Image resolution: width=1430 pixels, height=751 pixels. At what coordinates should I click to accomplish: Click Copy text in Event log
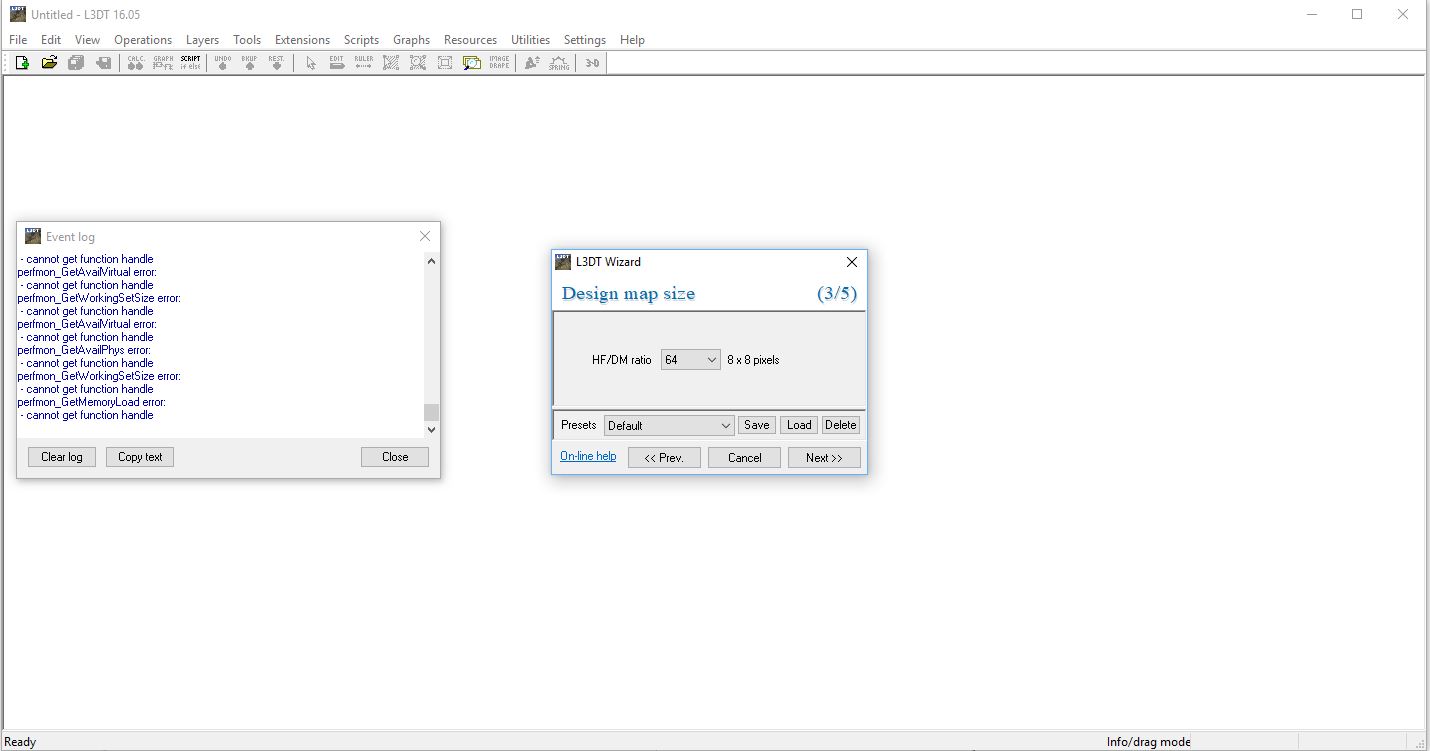pyautogui.click(x=140, y=457)
